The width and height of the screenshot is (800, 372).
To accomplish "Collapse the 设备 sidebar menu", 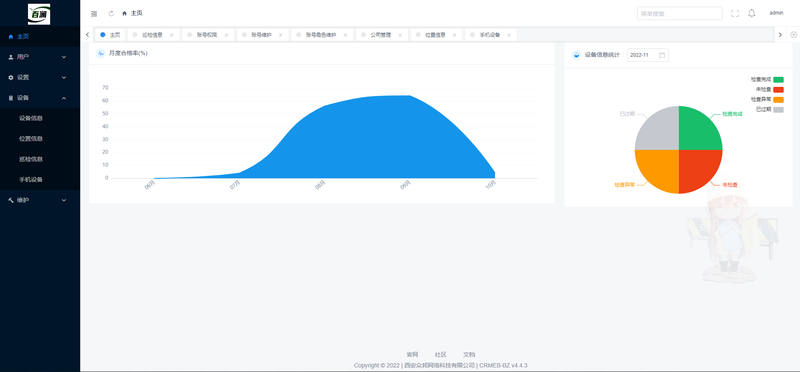I will tap(40, 98).
